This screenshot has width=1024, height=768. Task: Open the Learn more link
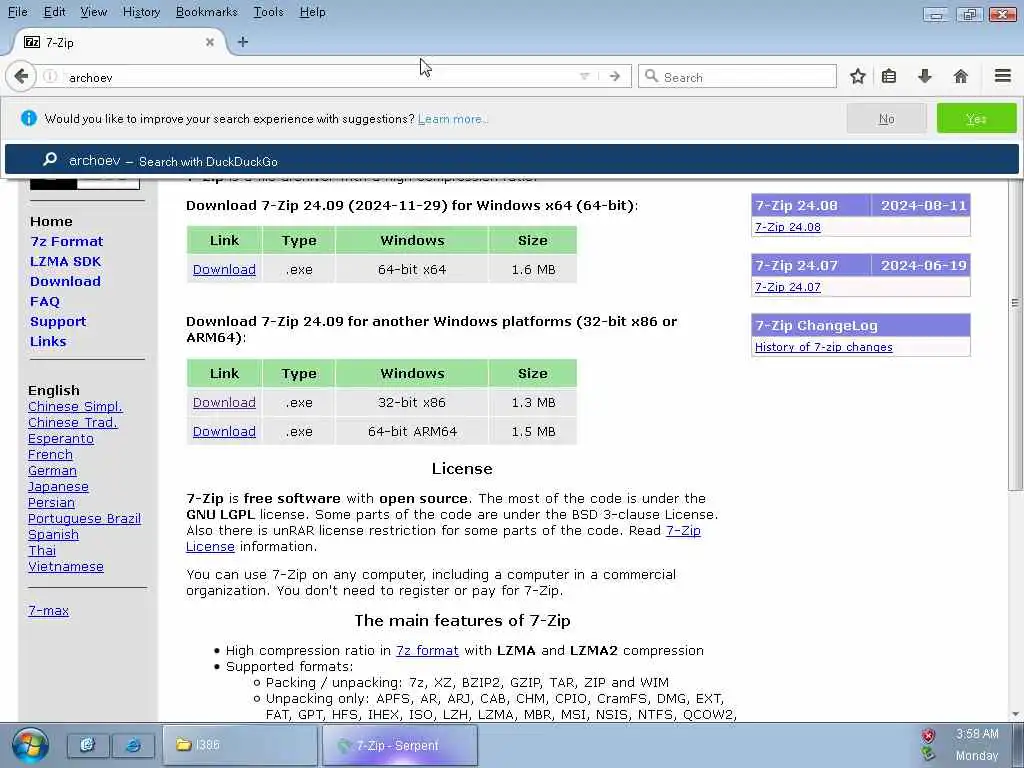[452, 119]
